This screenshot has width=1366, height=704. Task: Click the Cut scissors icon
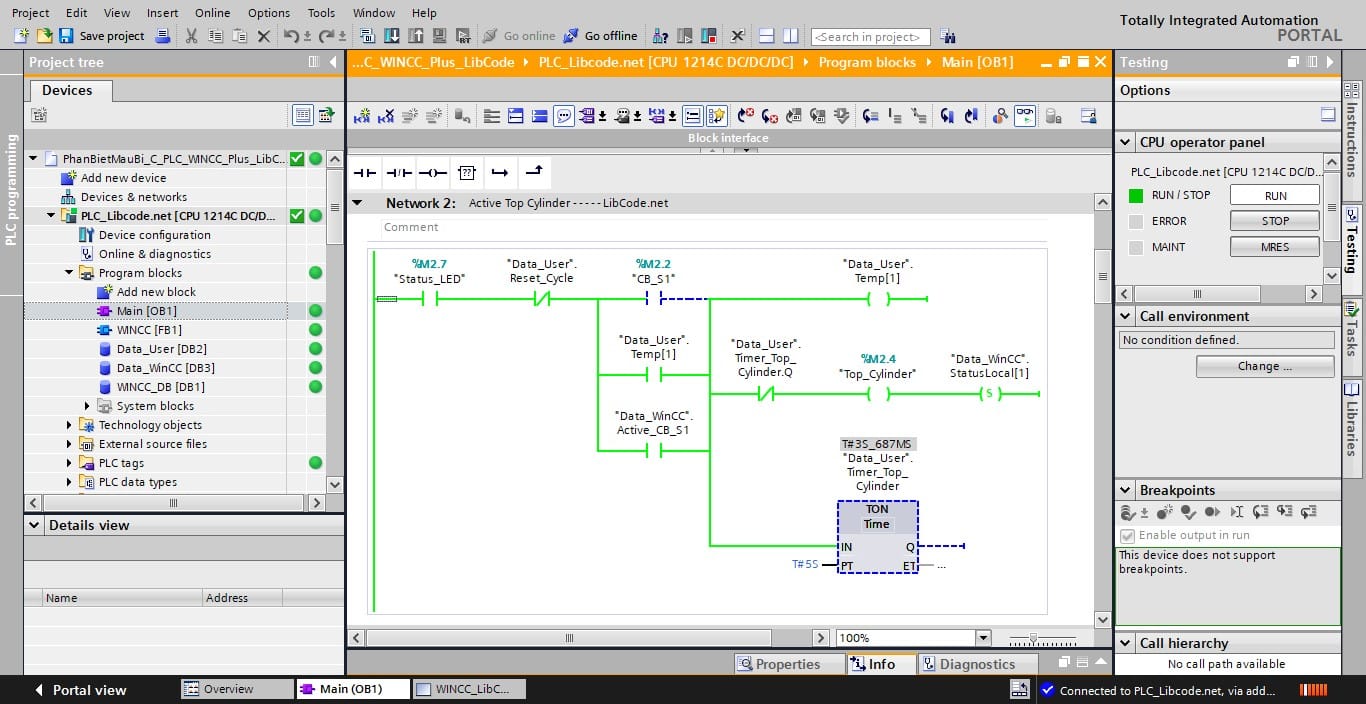pos(191,36)
